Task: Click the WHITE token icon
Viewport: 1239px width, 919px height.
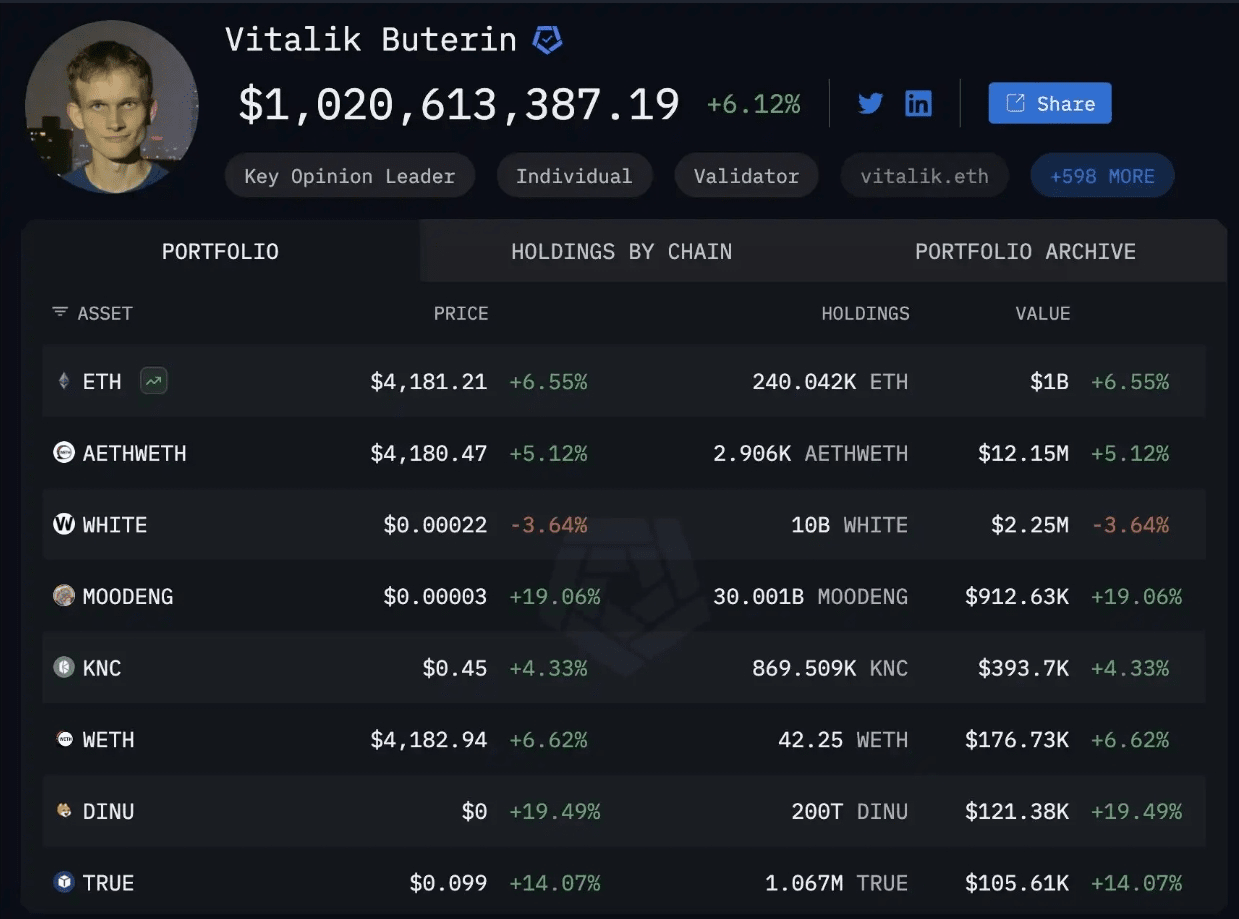Action: [x=64, y=524]
